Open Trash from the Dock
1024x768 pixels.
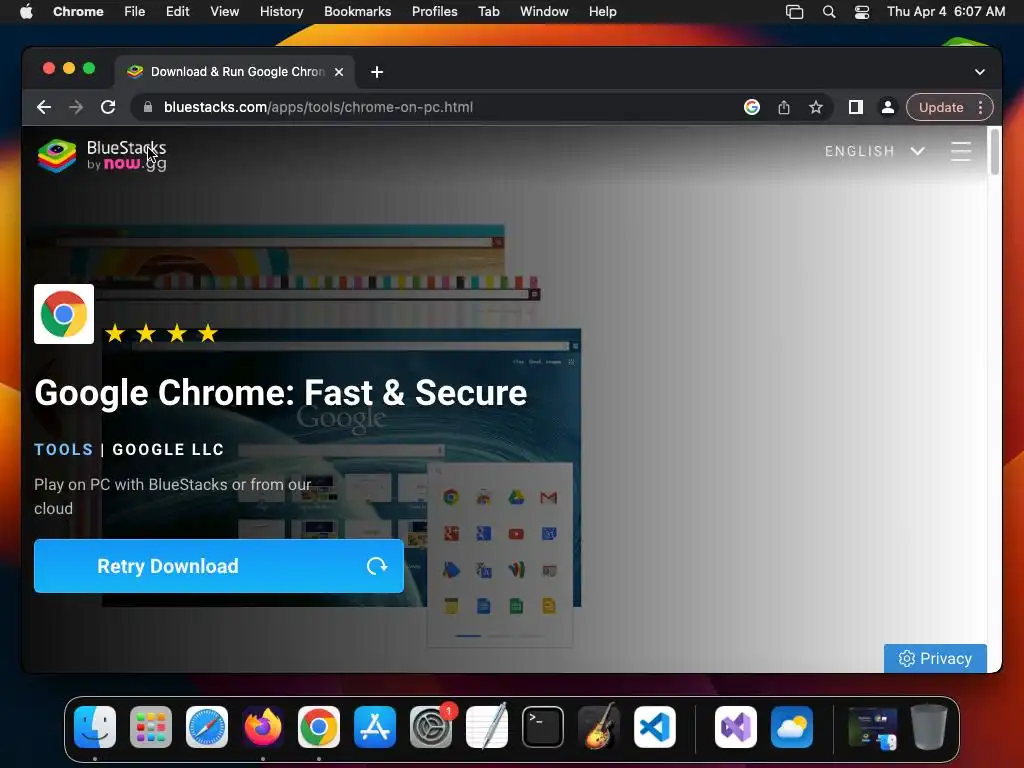(x=929, y=727)
